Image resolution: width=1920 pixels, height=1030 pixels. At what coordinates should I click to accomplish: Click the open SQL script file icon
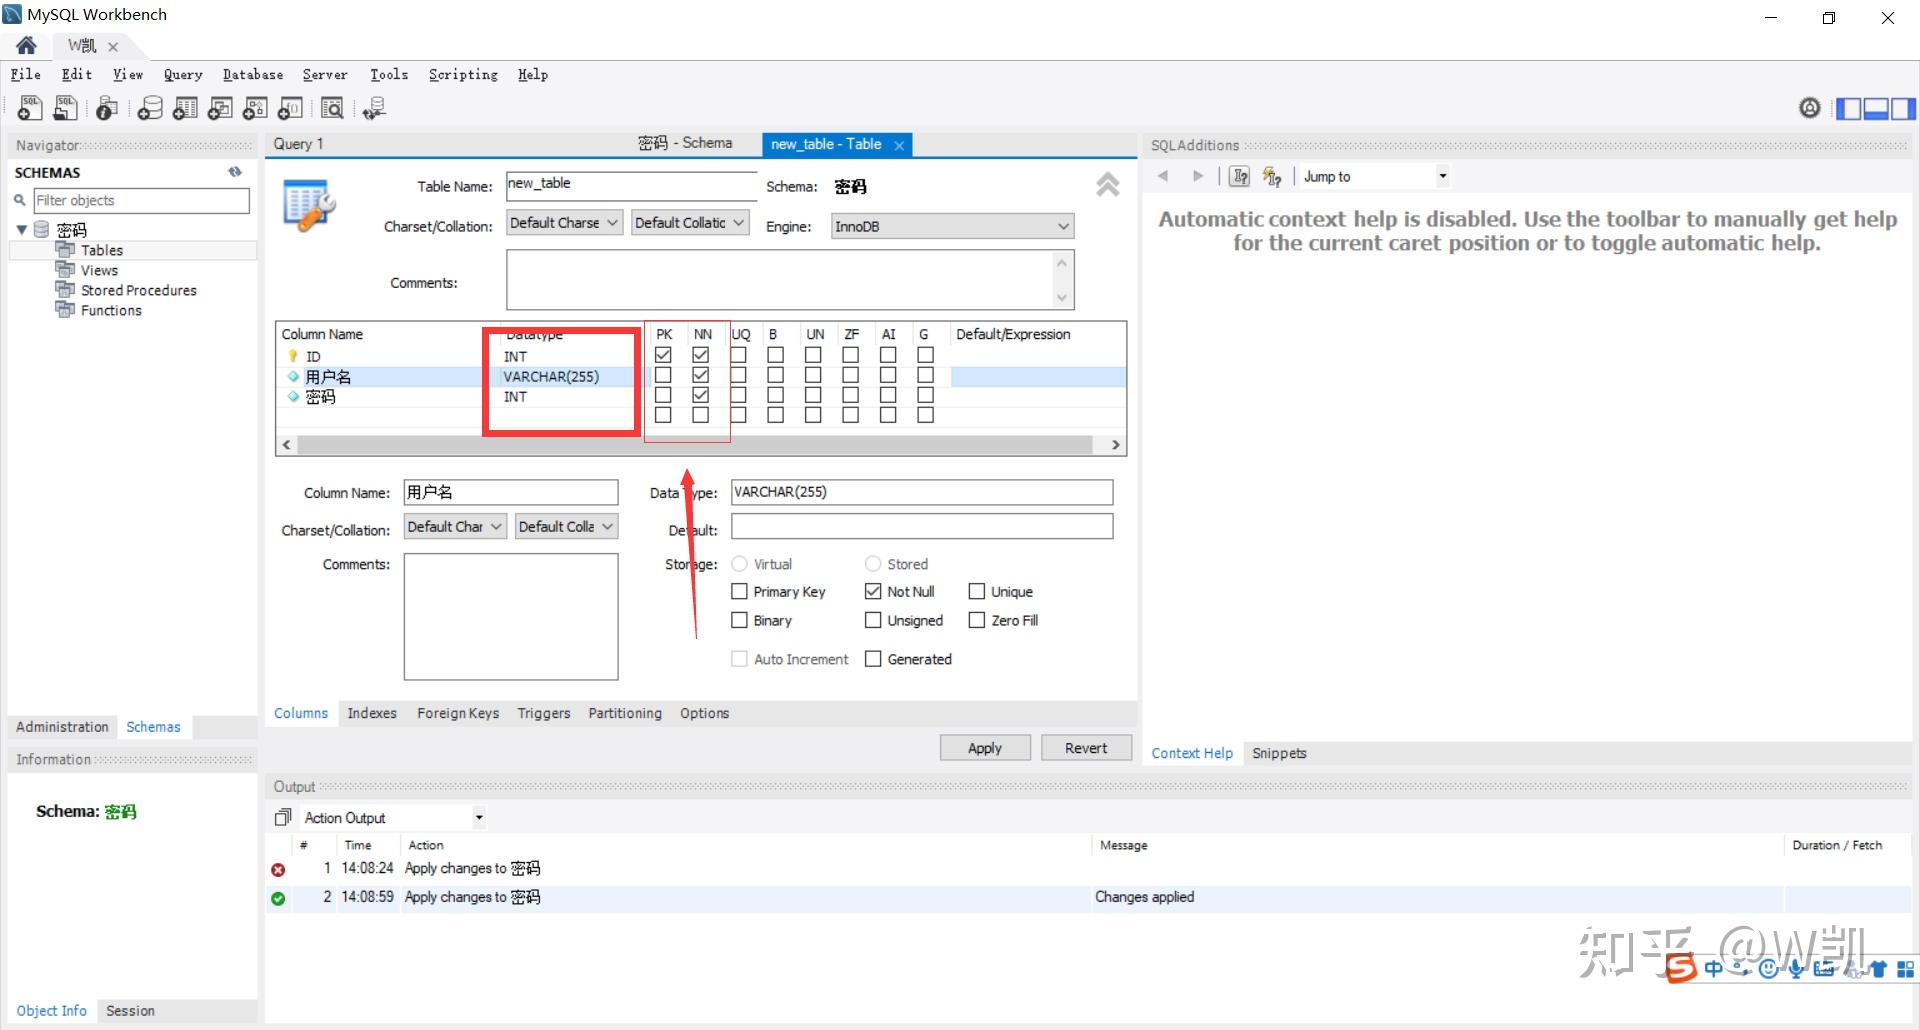[x=66, y=108]
